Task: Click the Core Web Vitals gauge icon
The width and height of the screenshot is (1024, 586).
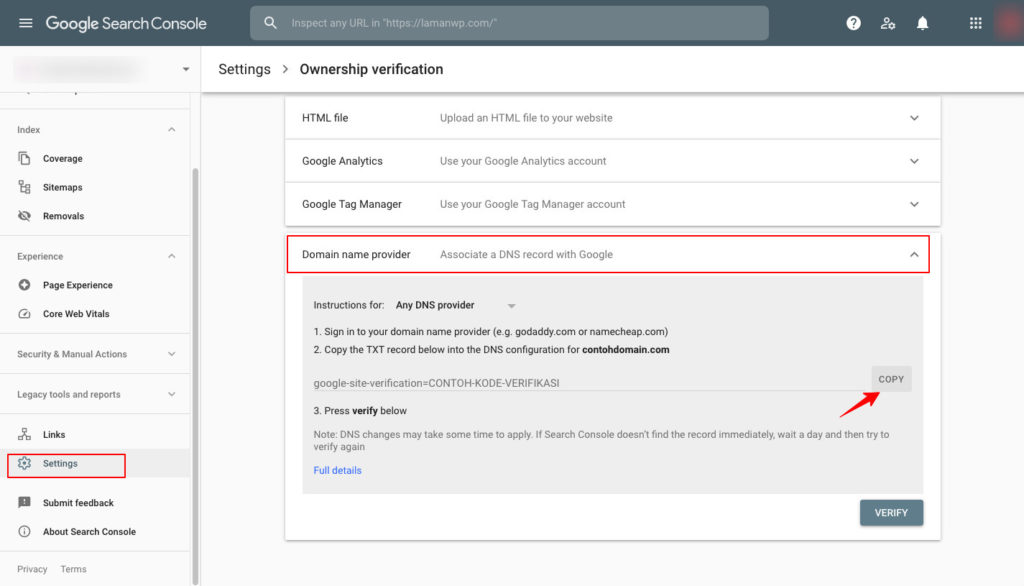Action: [x=24, y=314]
